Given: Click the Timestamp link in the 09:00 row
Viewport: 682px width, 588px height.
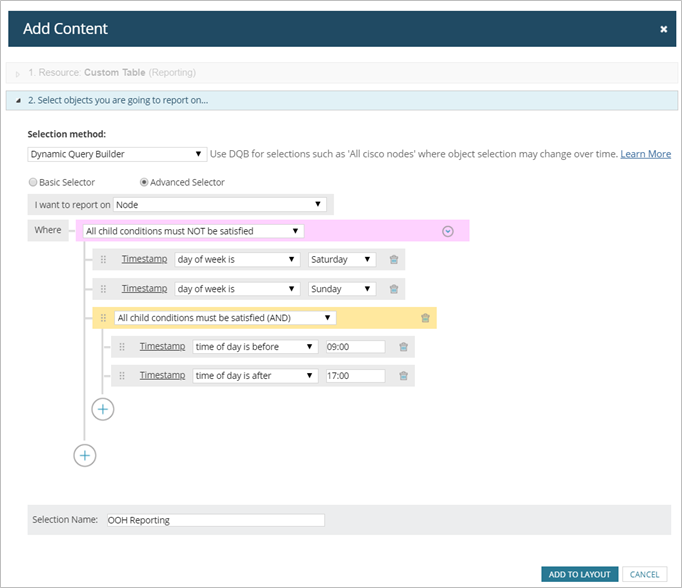Looking at the screenshot, I should pyautogui.click(x=162, y=347).
